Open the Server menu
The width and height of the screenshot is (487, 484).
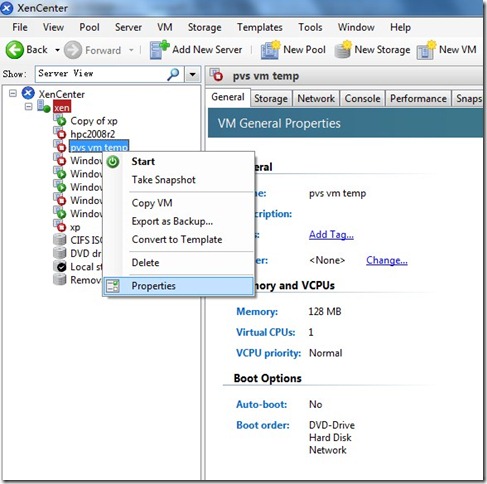point(128,27)
